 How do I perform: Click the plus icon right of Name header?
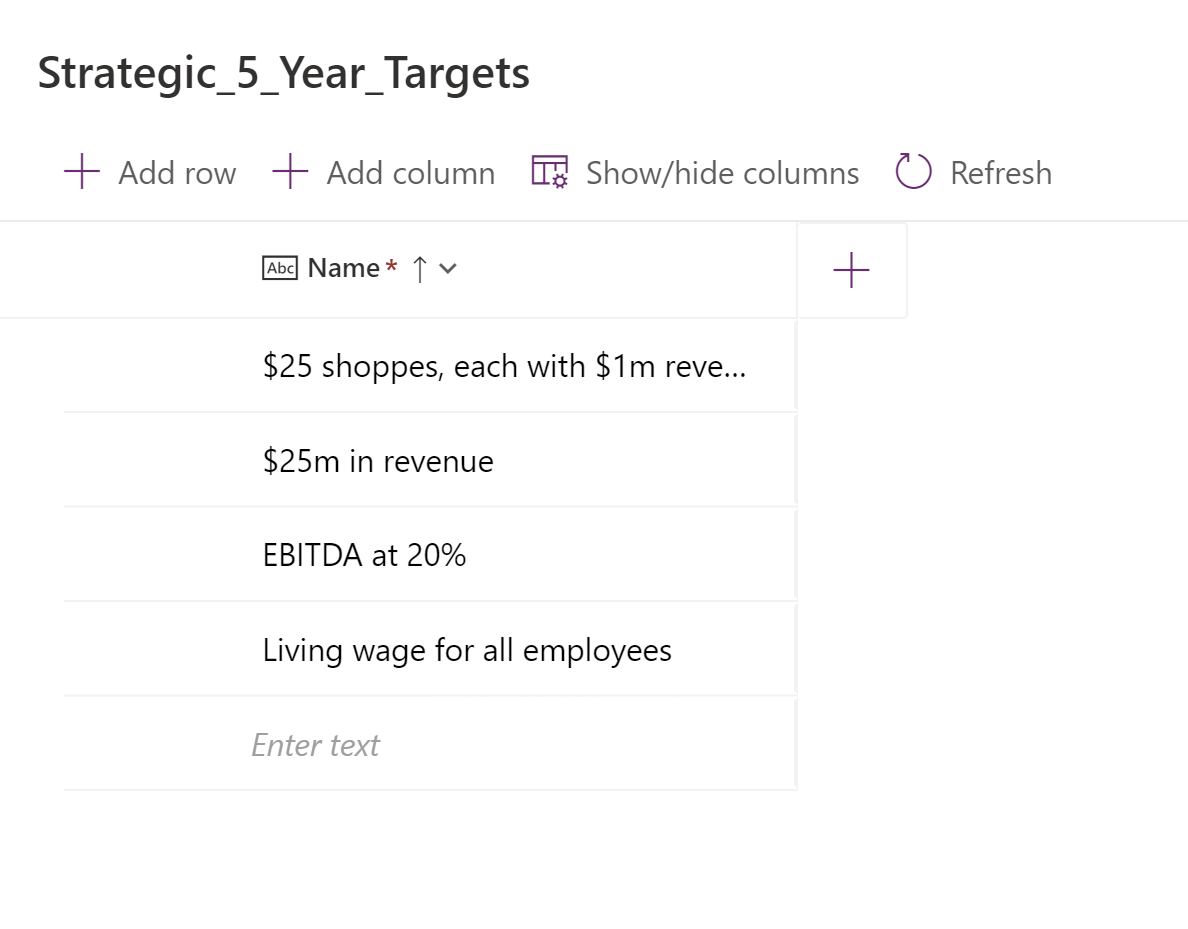[851, 270]
